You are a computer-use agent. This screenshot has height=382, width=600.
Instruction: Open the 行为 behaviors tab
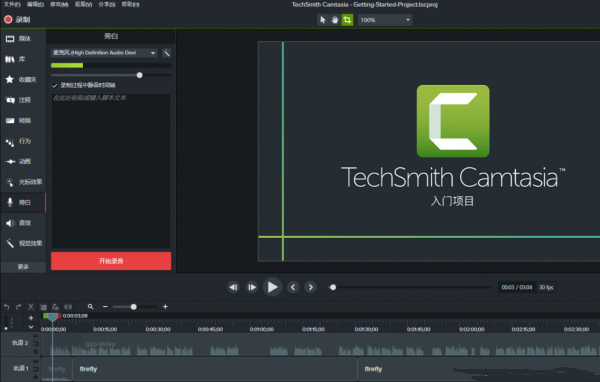coord(23,141)
